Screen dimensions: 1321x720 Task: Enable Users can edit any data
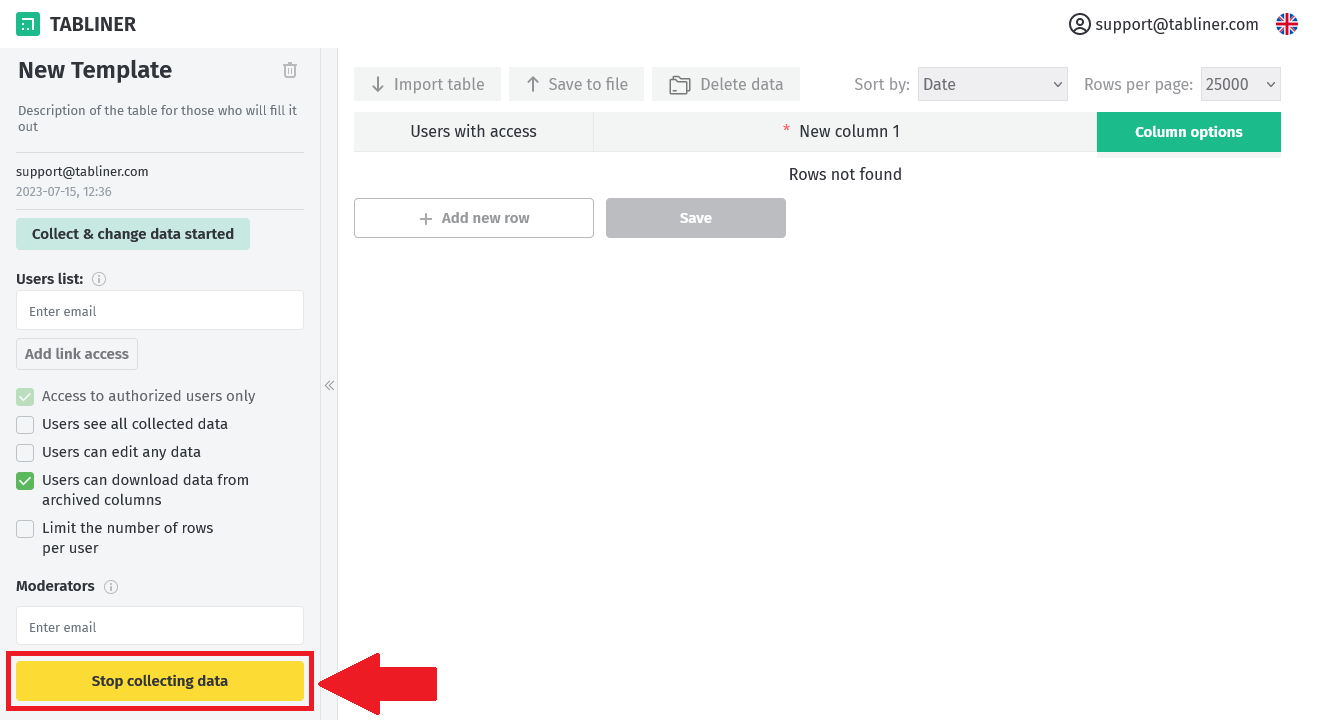click(25, 453)
